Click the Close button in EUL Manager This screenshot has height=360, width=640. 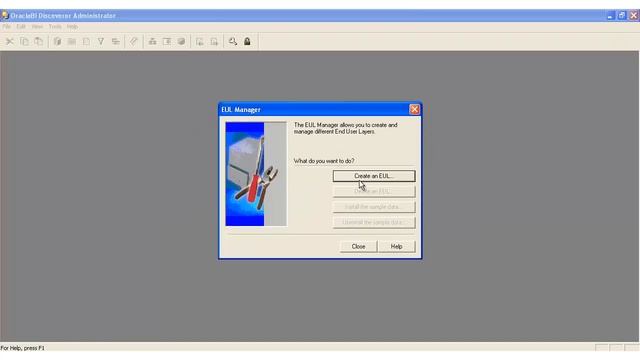(x=358, y=247)
